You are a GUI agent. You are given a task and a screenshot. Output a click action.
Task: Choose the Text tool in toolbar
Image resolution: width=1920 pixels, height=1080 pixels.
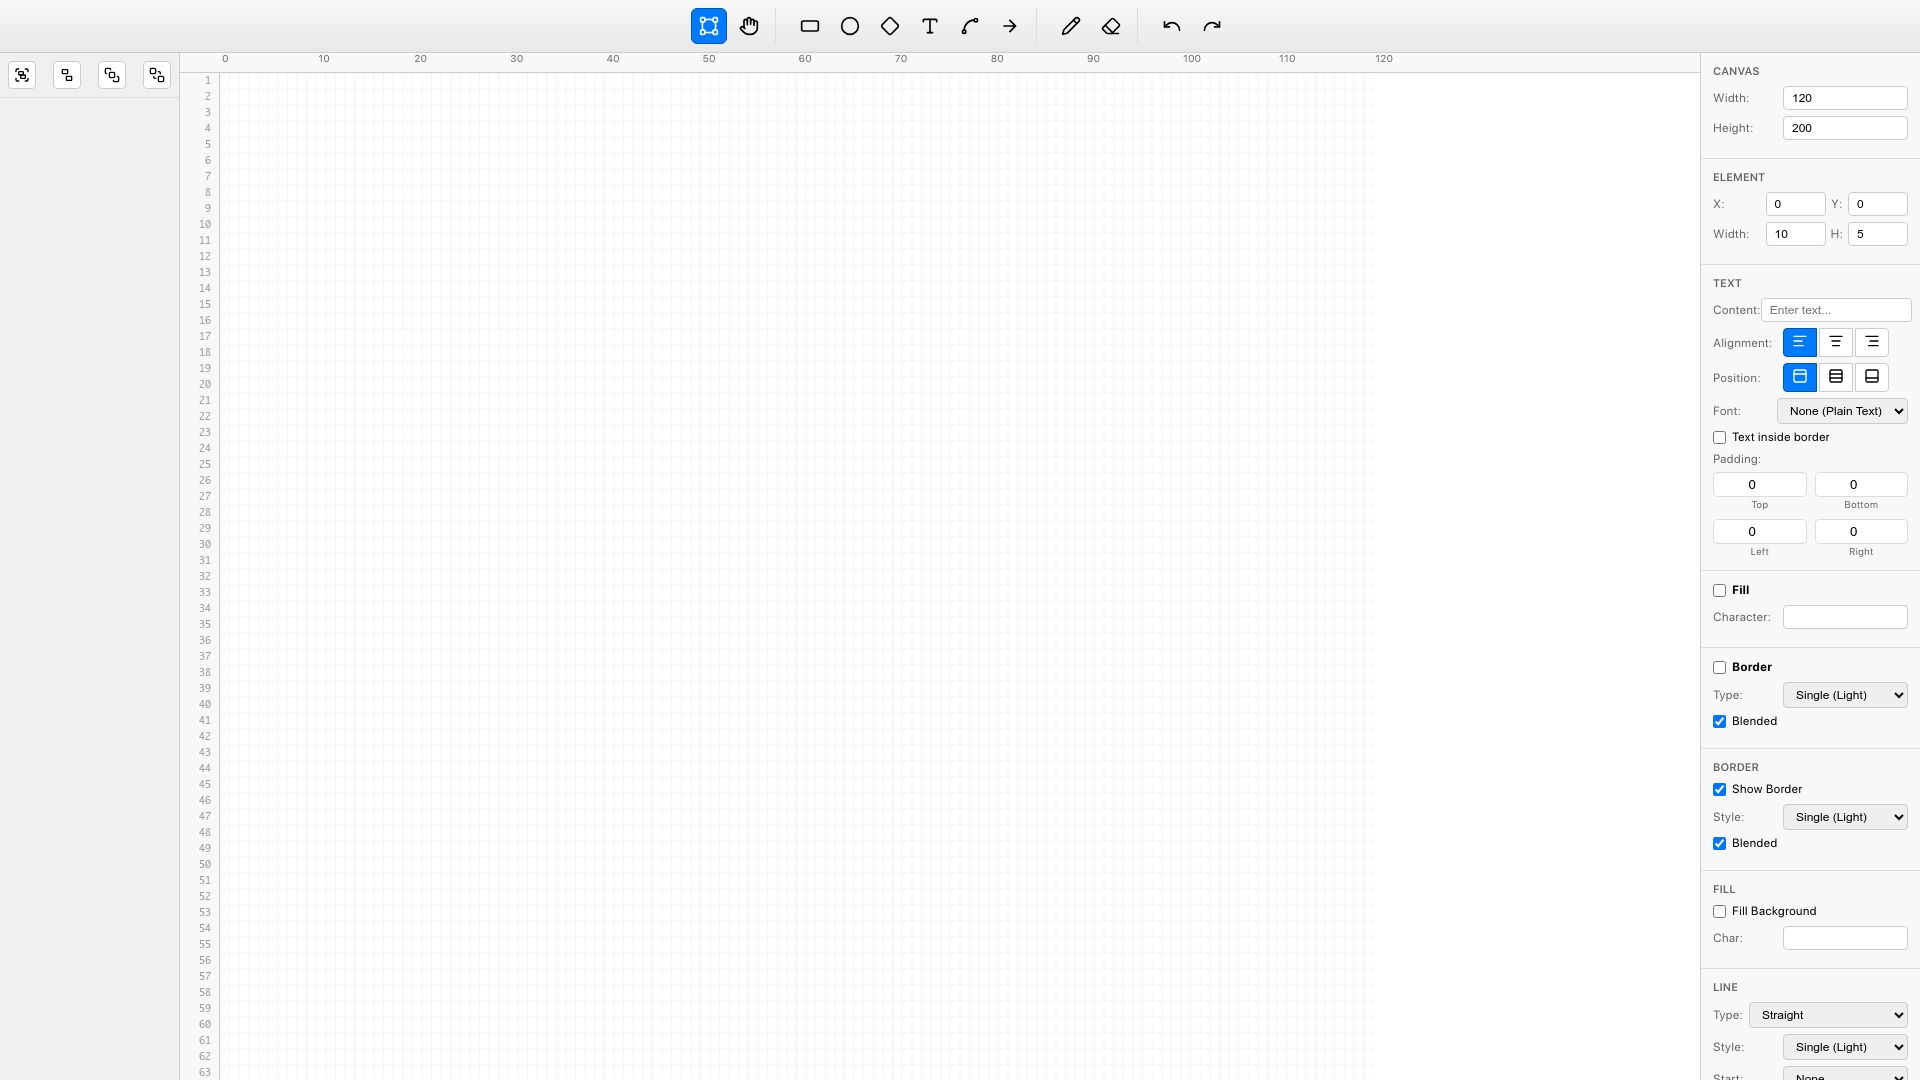coord(930,26)
